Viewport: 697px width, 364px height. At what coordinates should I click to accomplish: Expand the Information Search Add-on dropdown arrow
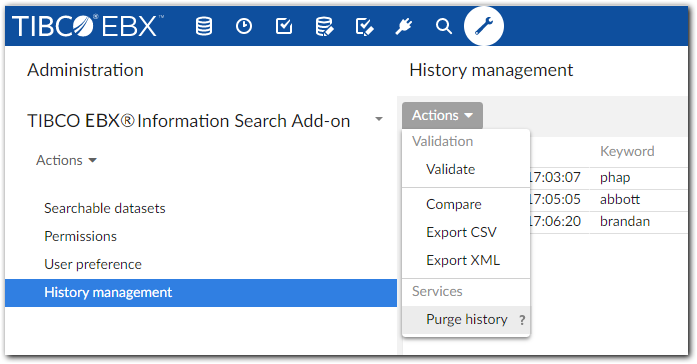(379, 119)
